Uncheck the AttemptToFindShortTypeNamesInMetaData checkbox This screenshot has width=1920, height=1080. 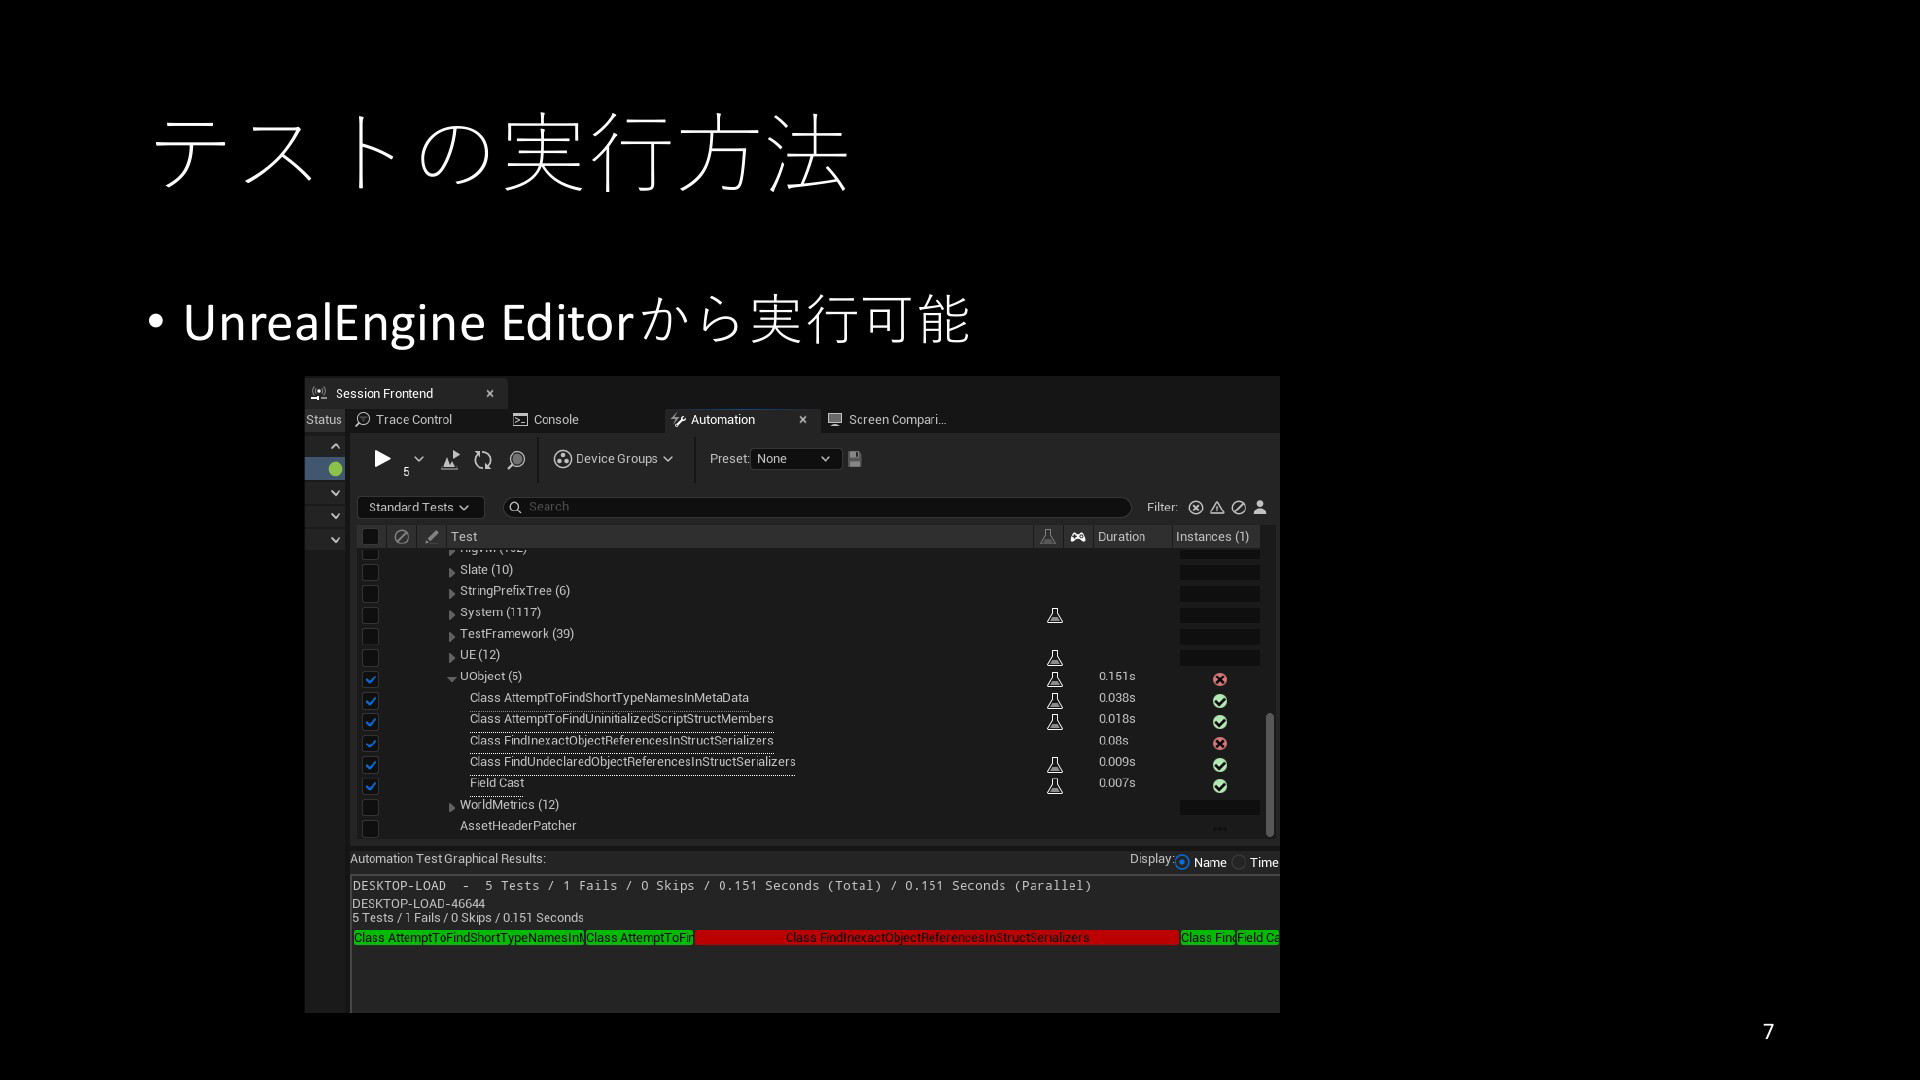click(370, 701)
